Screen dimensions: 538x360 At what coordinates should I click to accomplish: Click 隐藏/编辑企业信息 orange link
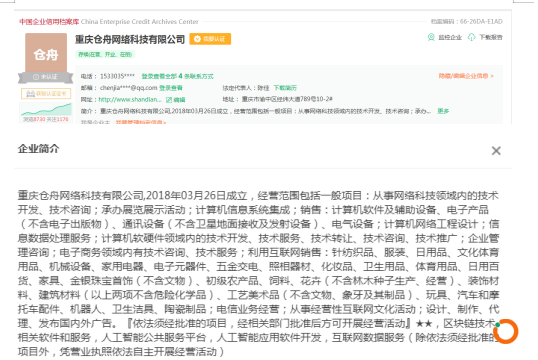pos(466,76)
